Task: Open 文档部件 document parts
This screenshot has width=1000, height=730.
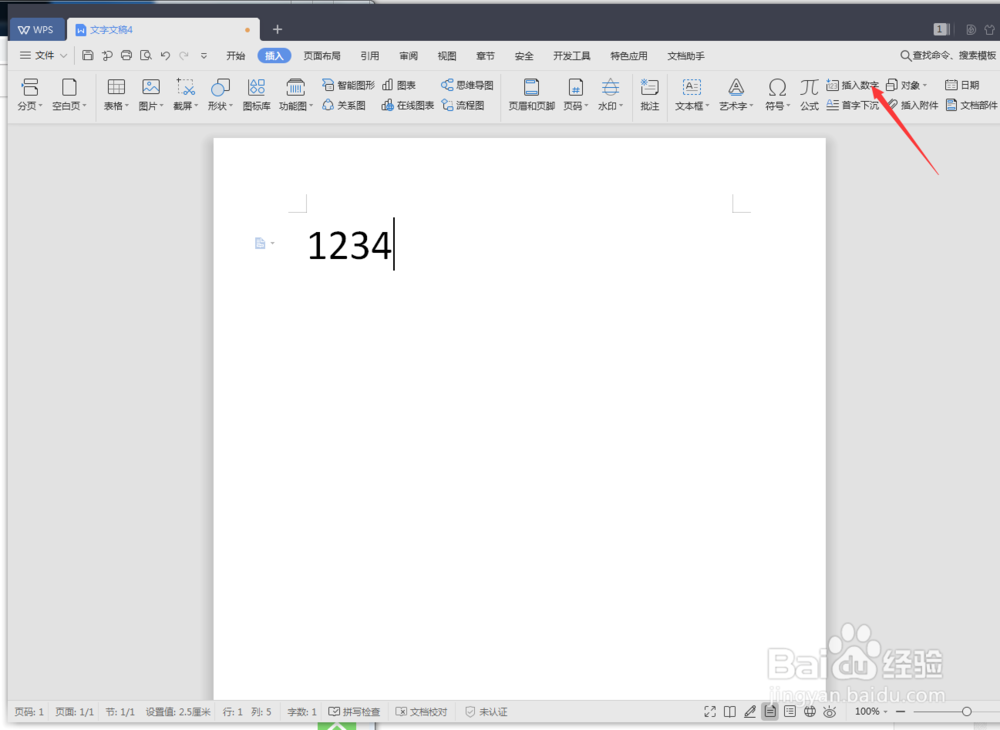Action: [x=971, y=105]
